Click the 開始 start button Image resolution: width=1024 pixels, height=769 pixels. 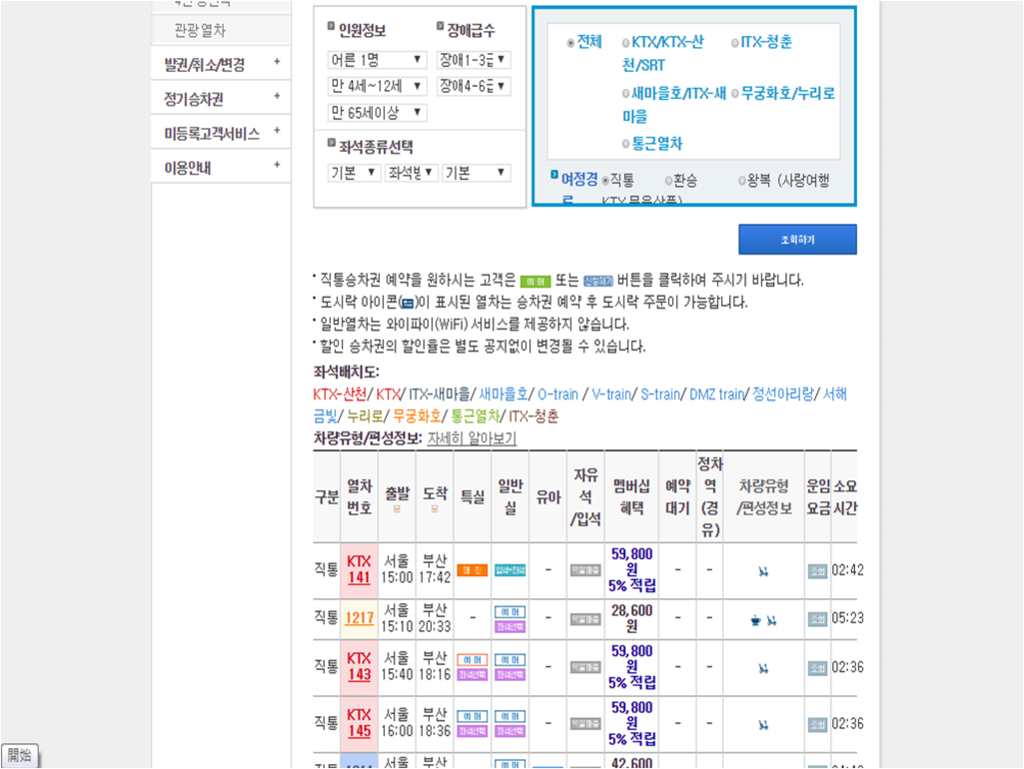click(20, 756)
